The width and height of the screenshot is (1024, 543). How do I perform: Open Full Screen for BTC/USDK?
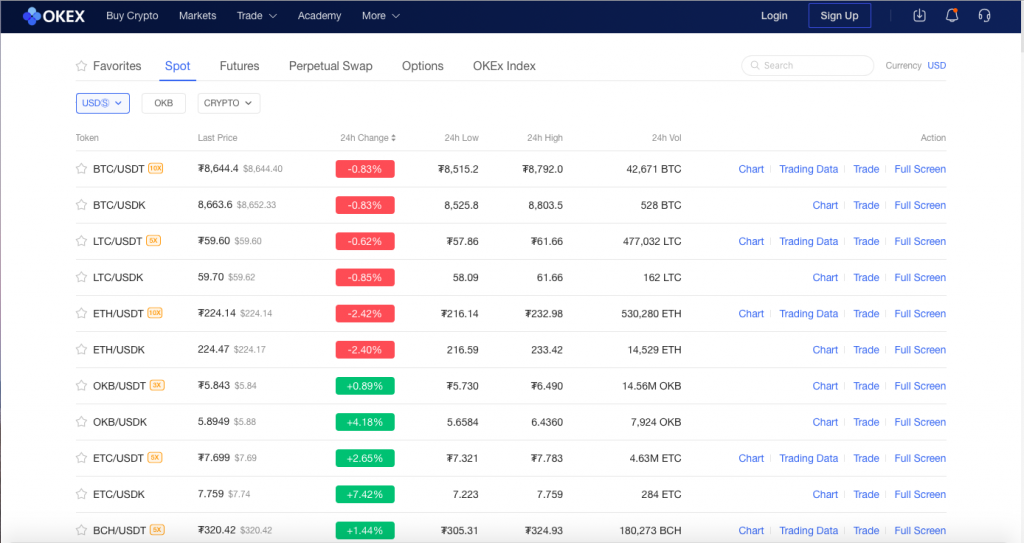(x=920, y=205)
